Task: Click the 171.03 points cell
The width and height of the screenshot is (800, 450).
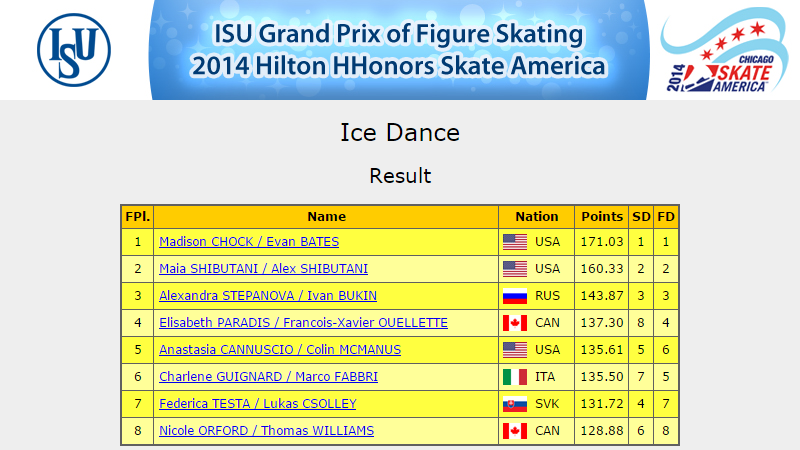Action: coord(602,242)
